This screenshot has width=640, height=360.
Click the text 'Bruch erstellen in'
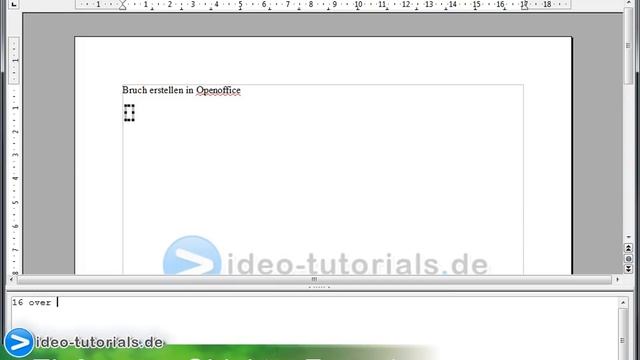[158, 90]
